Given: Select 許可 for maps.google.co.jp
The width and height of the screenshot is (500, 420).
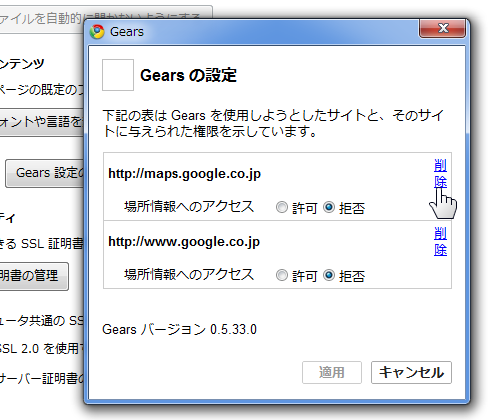Looking at the screenshot, I should pyautogui.click(x=282, y=207).
